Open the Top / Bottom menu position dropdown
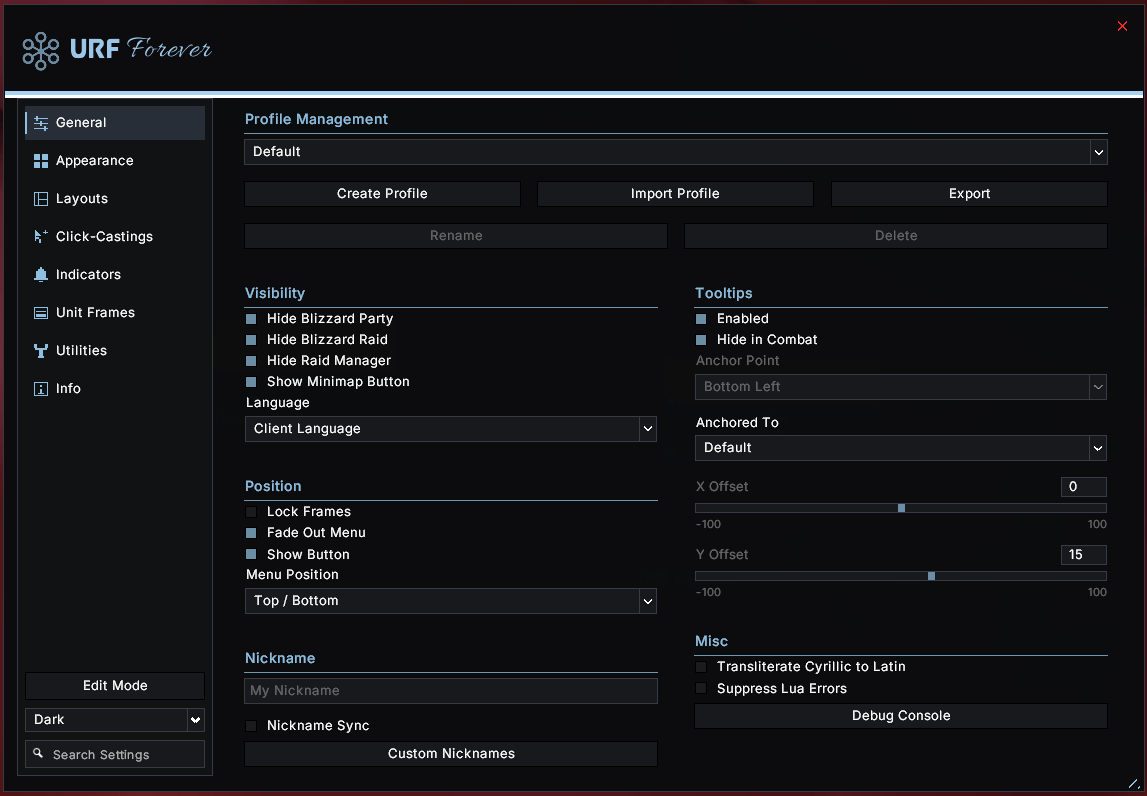 [x=451, y=601]
